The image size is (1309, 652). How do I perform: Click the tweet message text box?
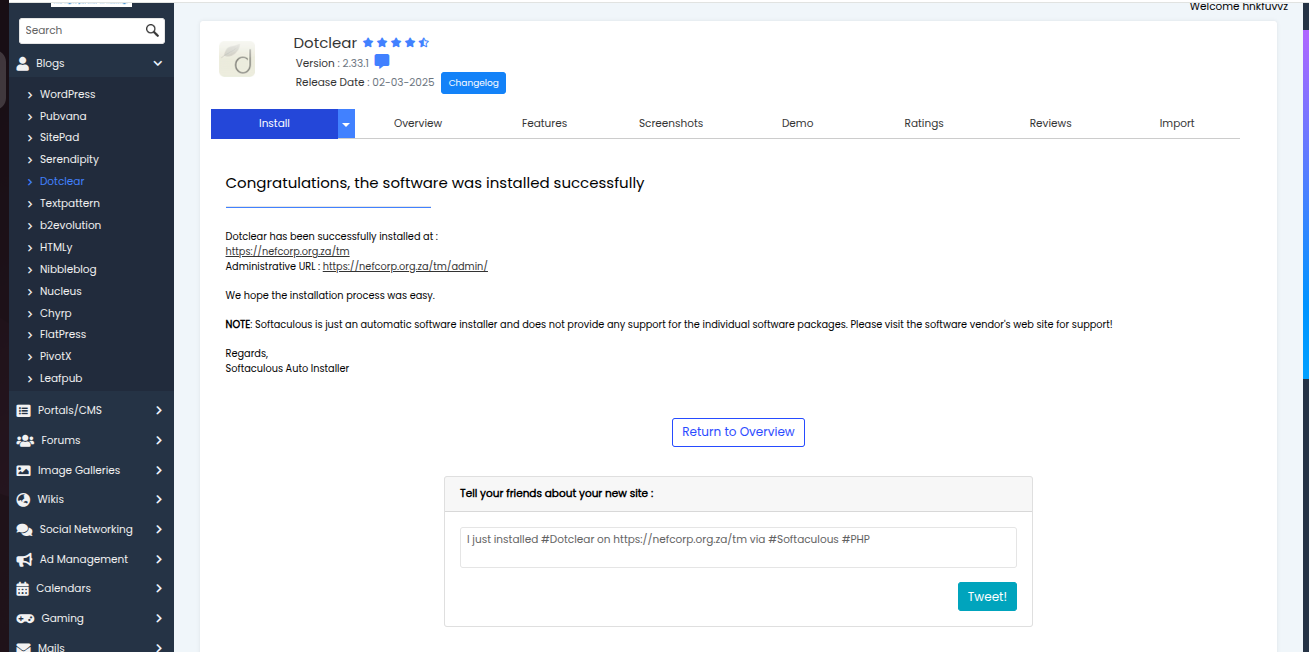[x=738, y=547]
